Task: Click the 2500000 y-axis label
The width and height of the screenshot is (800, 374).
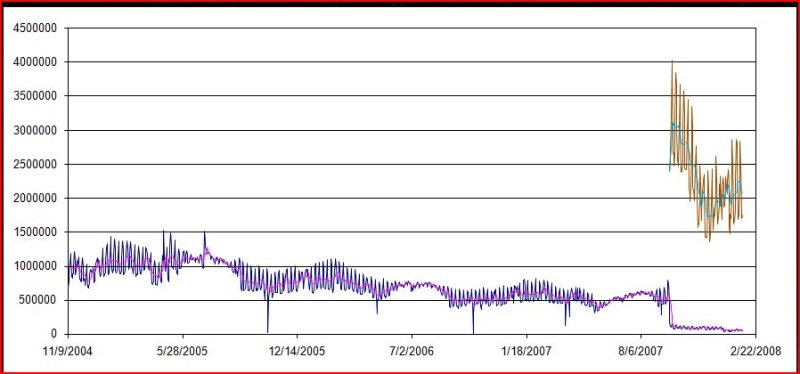Action: click(35, 164)
